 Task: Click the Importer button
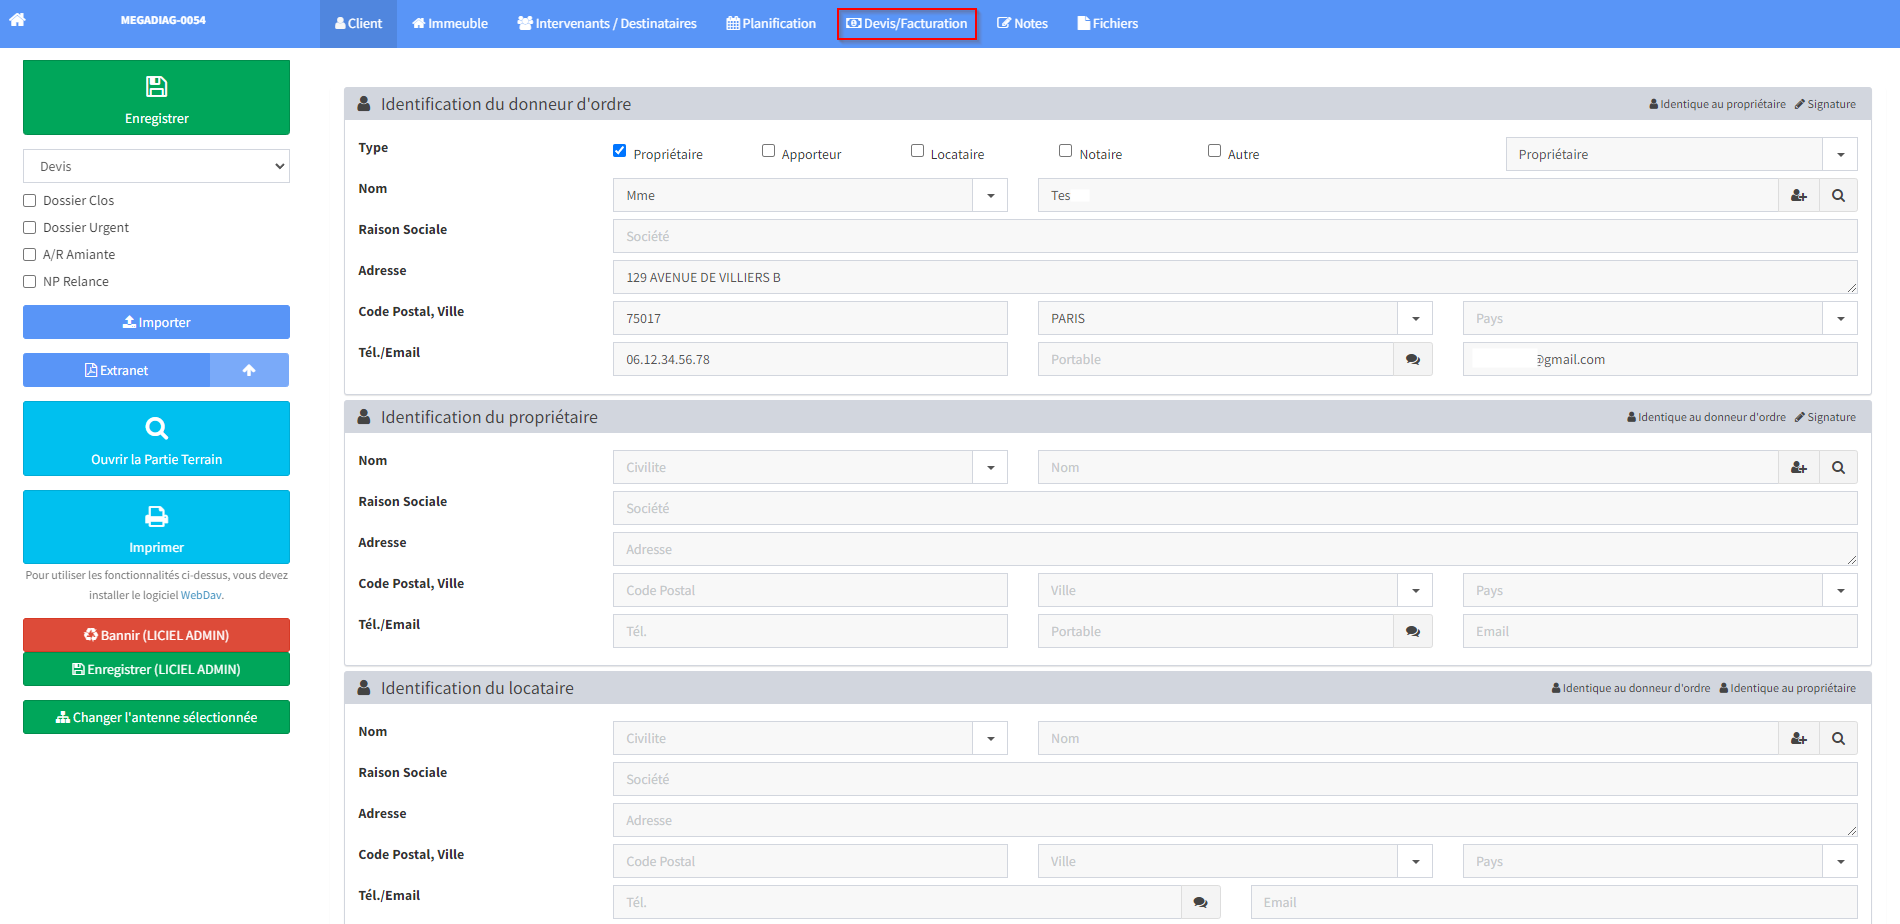(156, 322)
